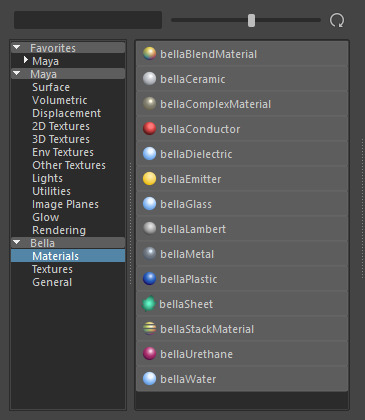The width and height of the screenshot is (365, 420).
Task: Click the bellaWater sphere icon
Action: click(149, 379)
